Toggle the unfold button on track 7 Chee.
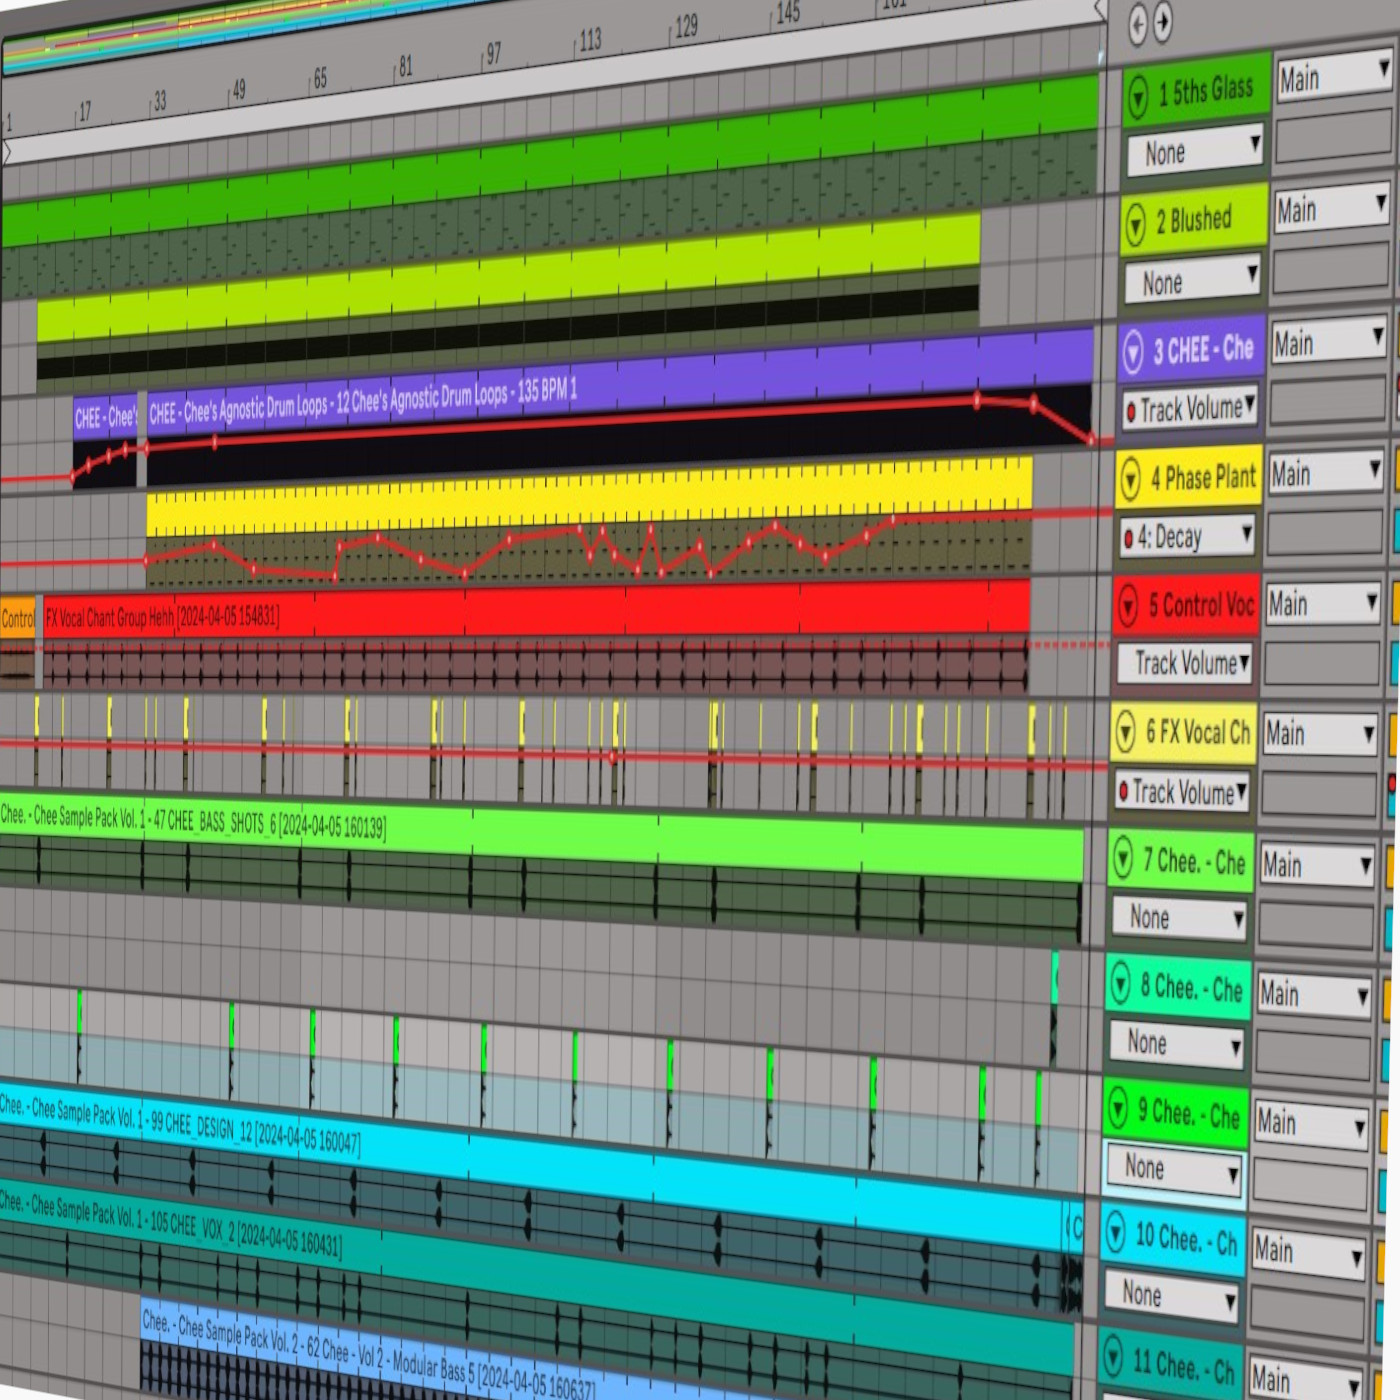The image size is (1400, 1400). coord(1123,858)
